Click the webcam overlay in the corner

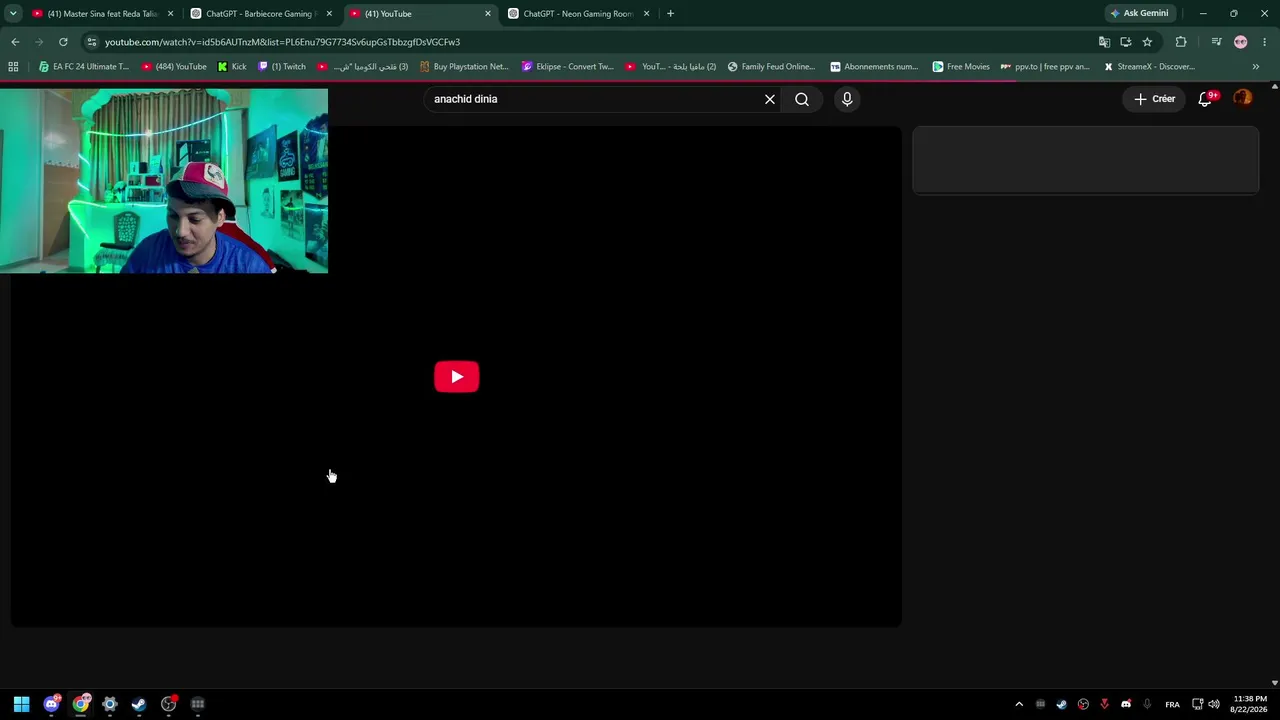tap(164, 181)
